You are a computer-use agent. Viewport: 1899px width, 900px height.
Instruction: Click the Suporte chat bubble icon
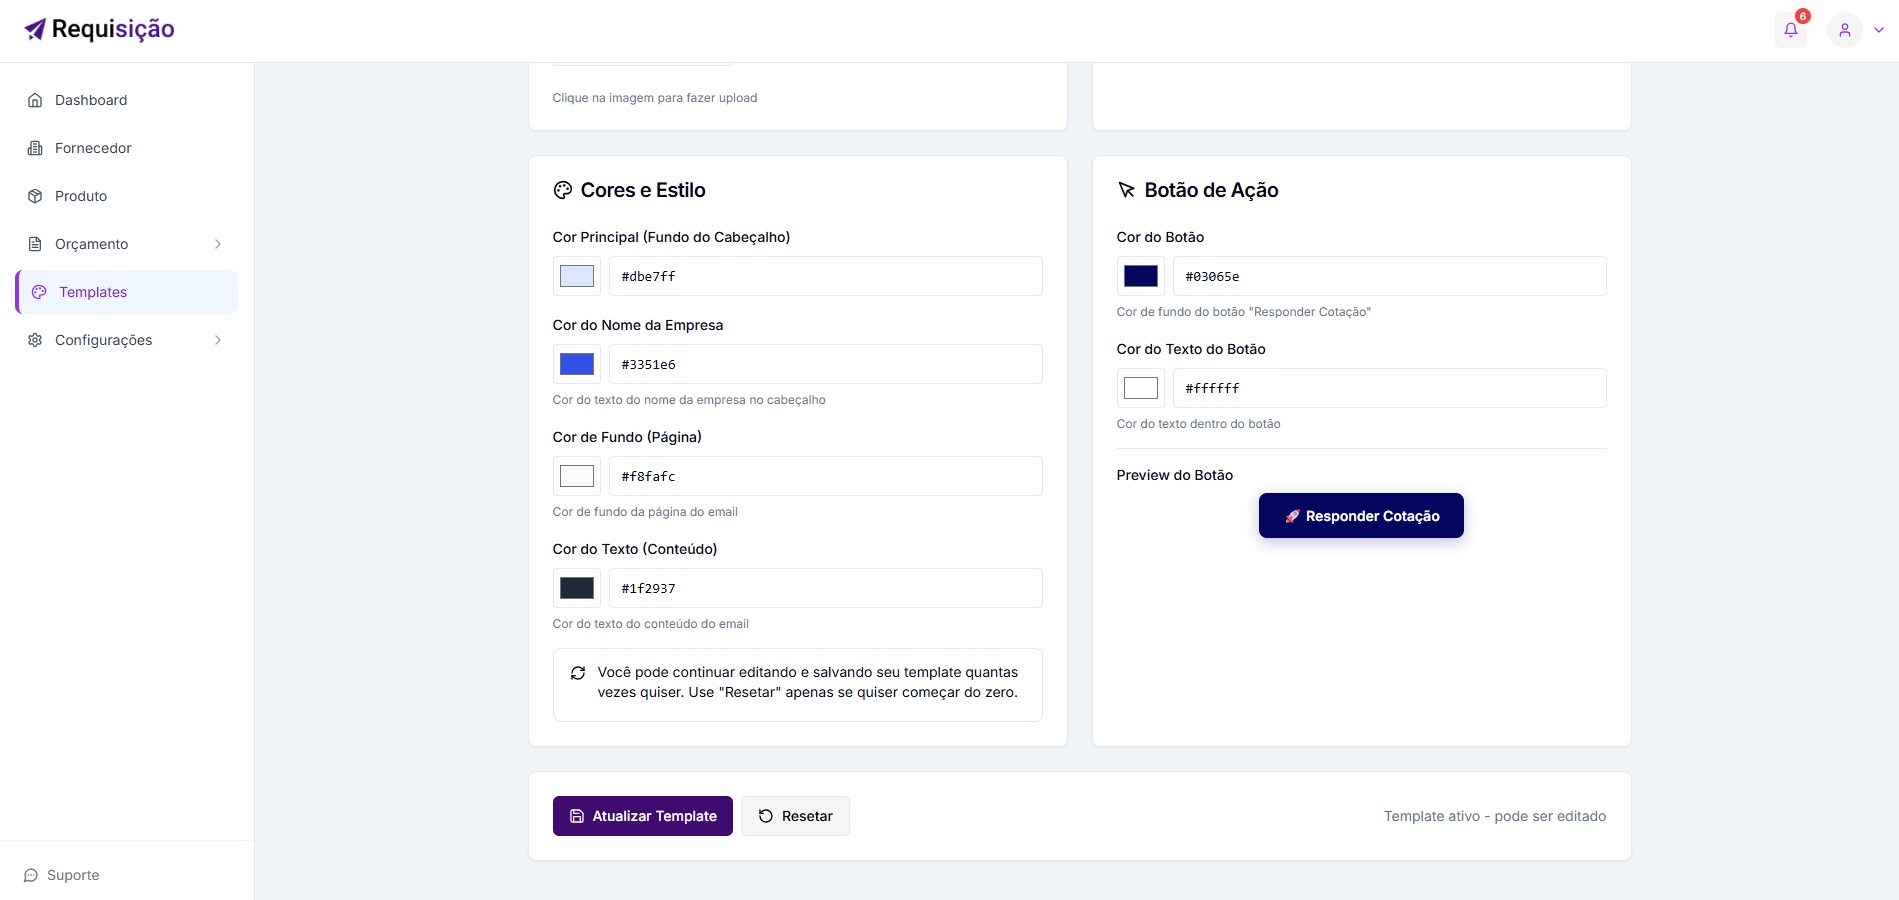31,875
